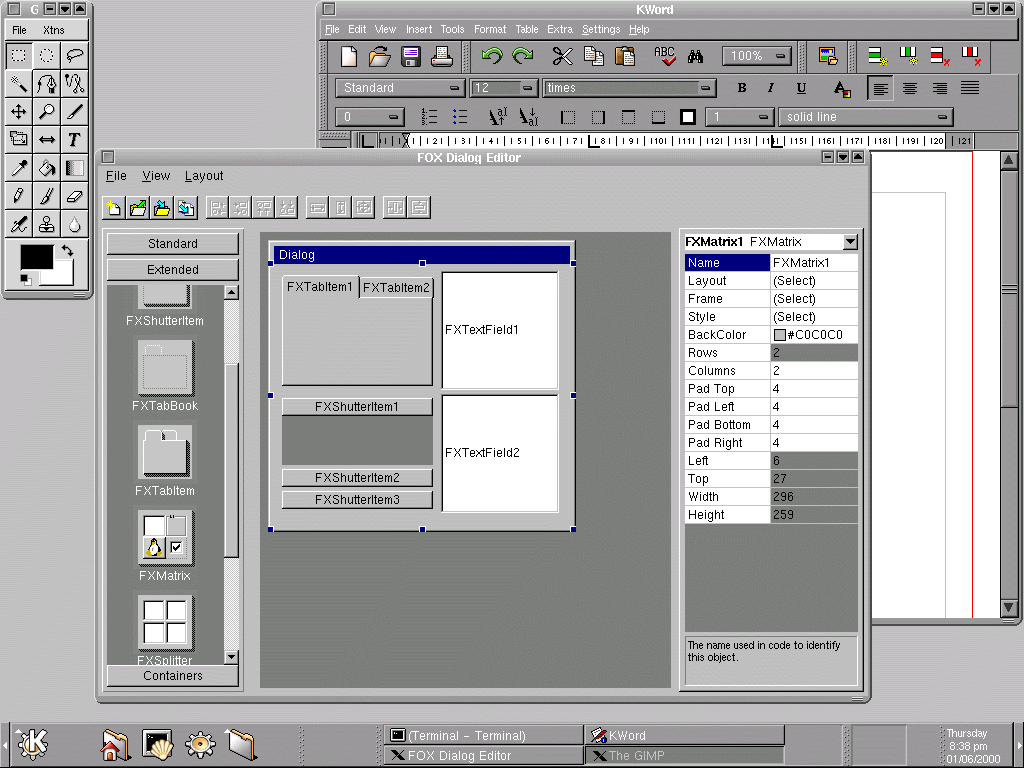Click KWord open file icon
The image size is (1024, 768).
click(379, 57)
